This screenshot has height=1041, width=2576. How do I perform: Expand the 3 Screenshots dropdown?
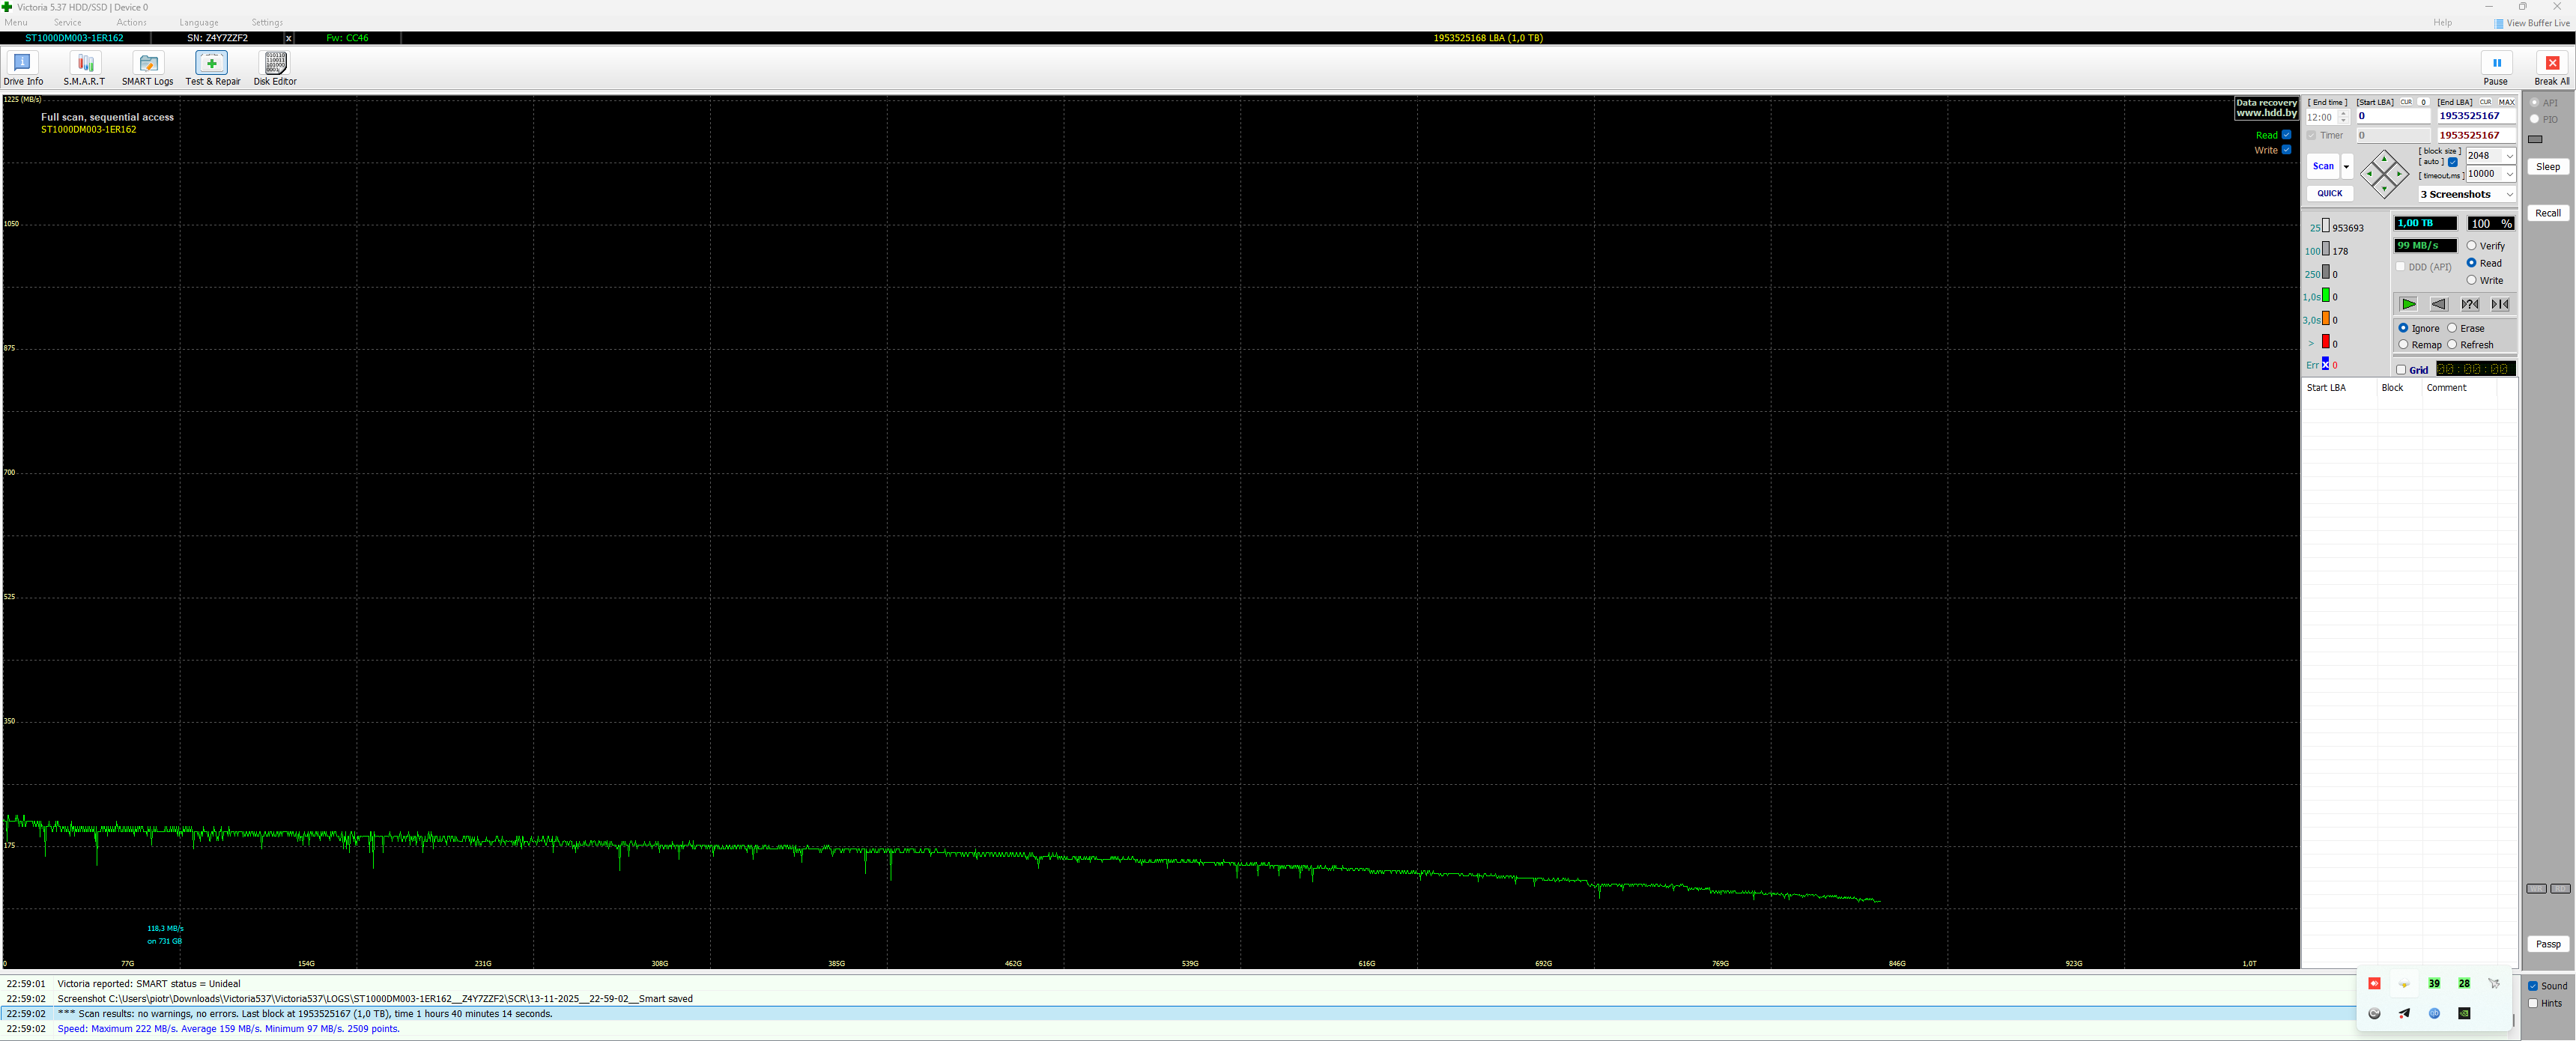2509,195
